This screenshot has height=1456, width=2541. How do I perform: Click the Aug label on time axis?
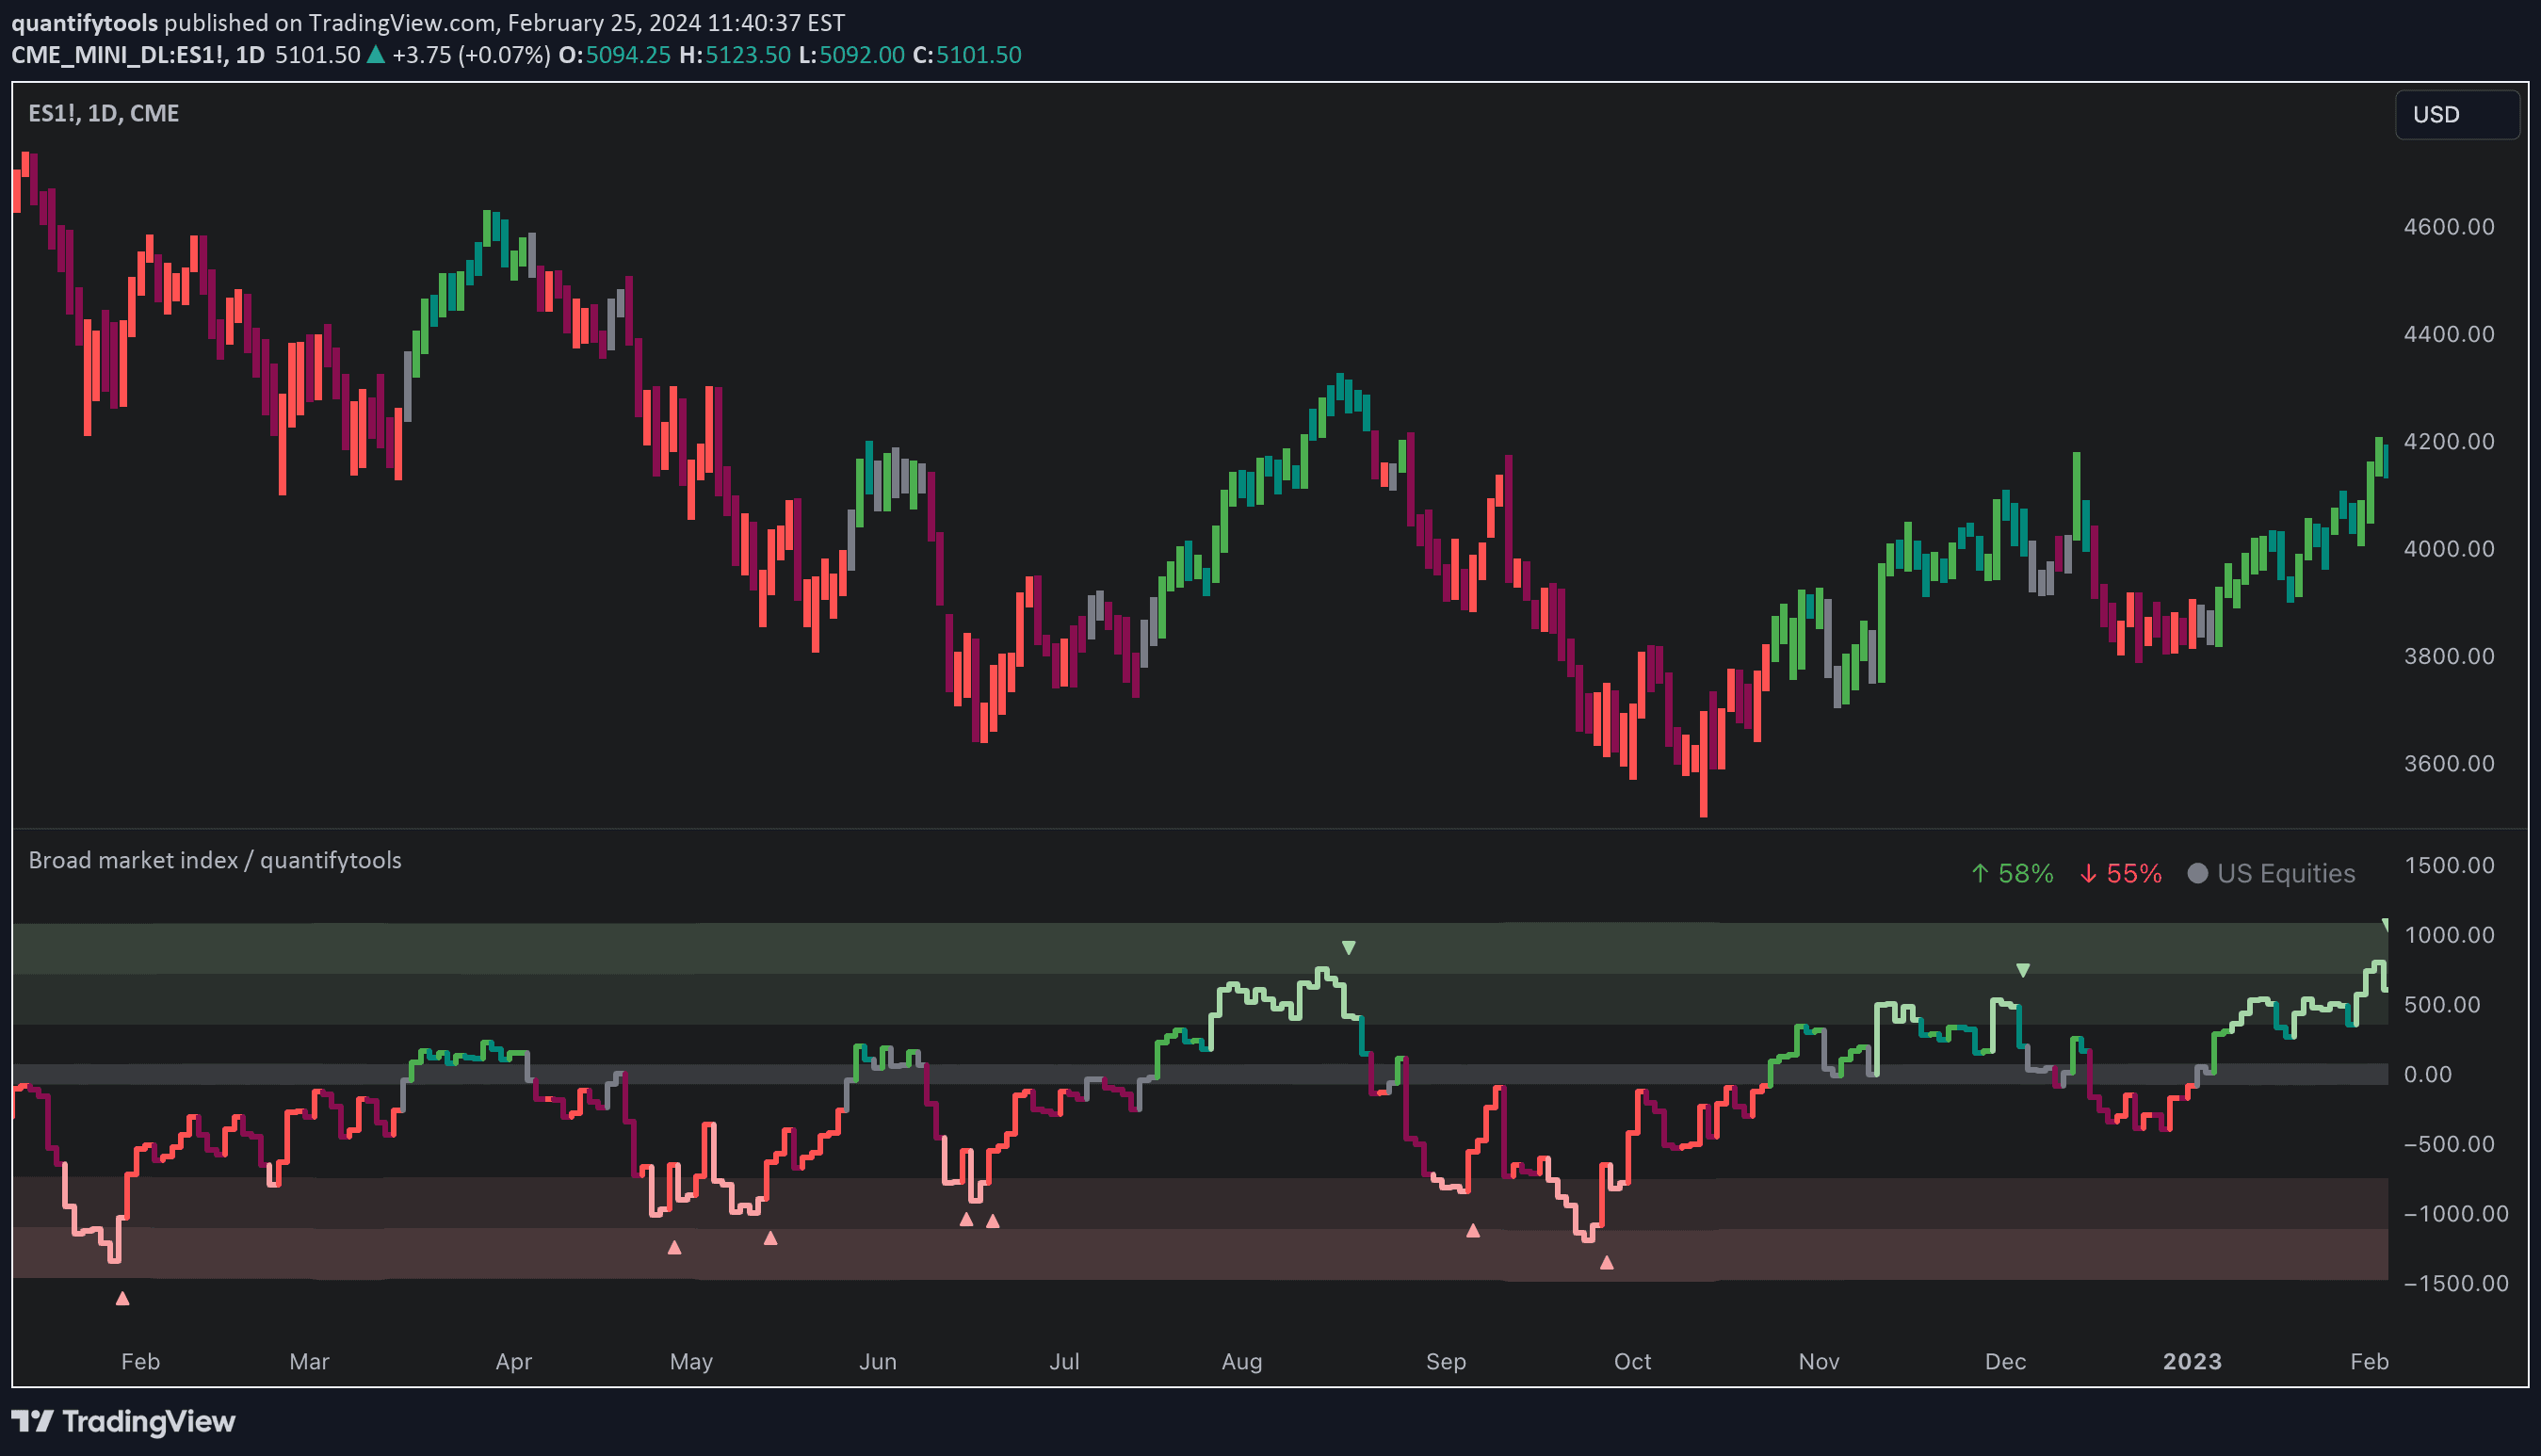pos(1241,1361)
